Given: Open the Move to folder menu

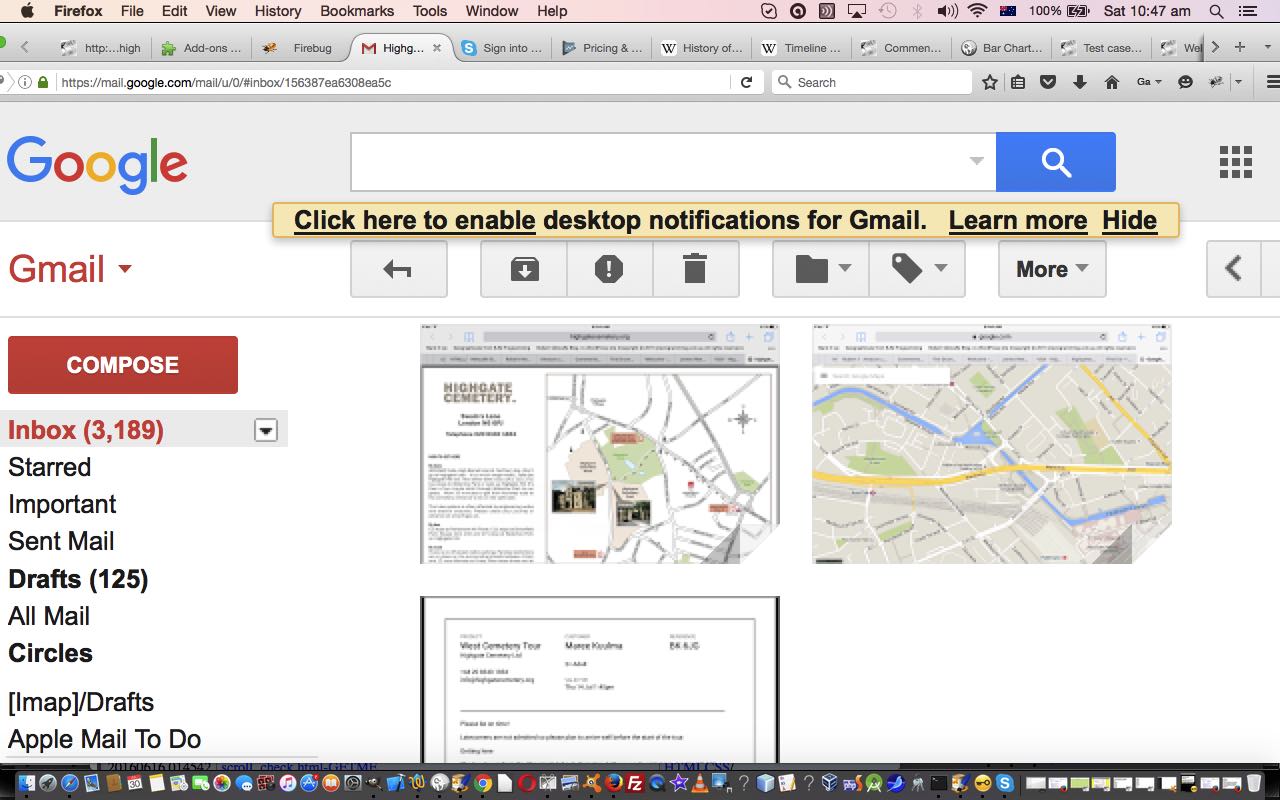Looking at the screenshot, I should (x=822, y=269).
